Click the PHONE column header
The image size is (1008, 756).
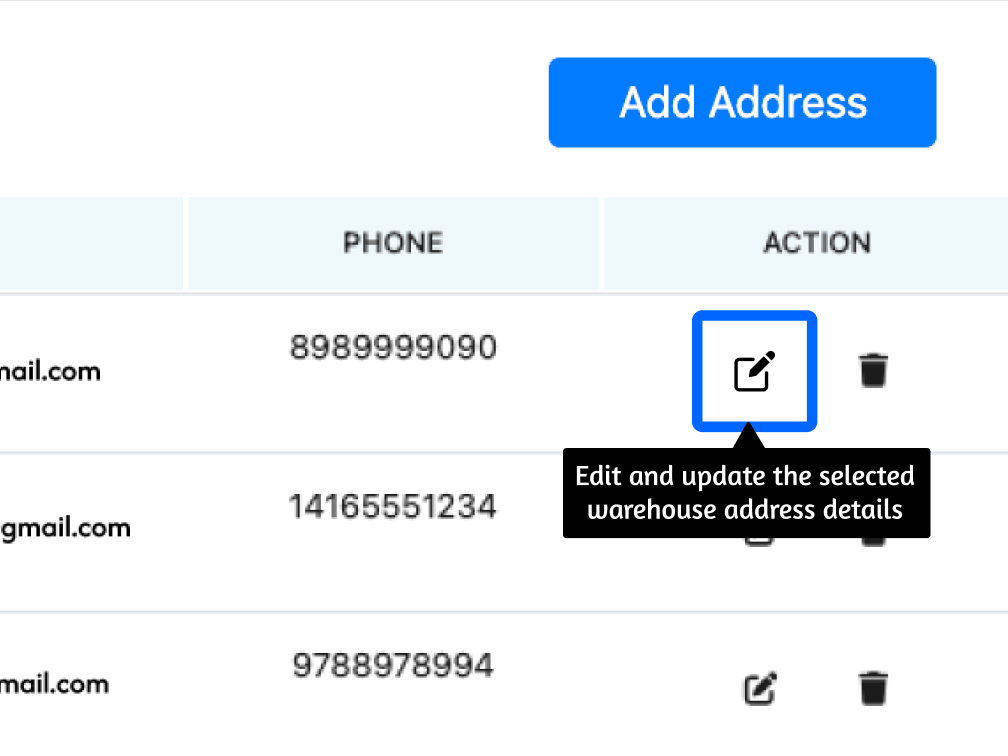coord(393,243)
